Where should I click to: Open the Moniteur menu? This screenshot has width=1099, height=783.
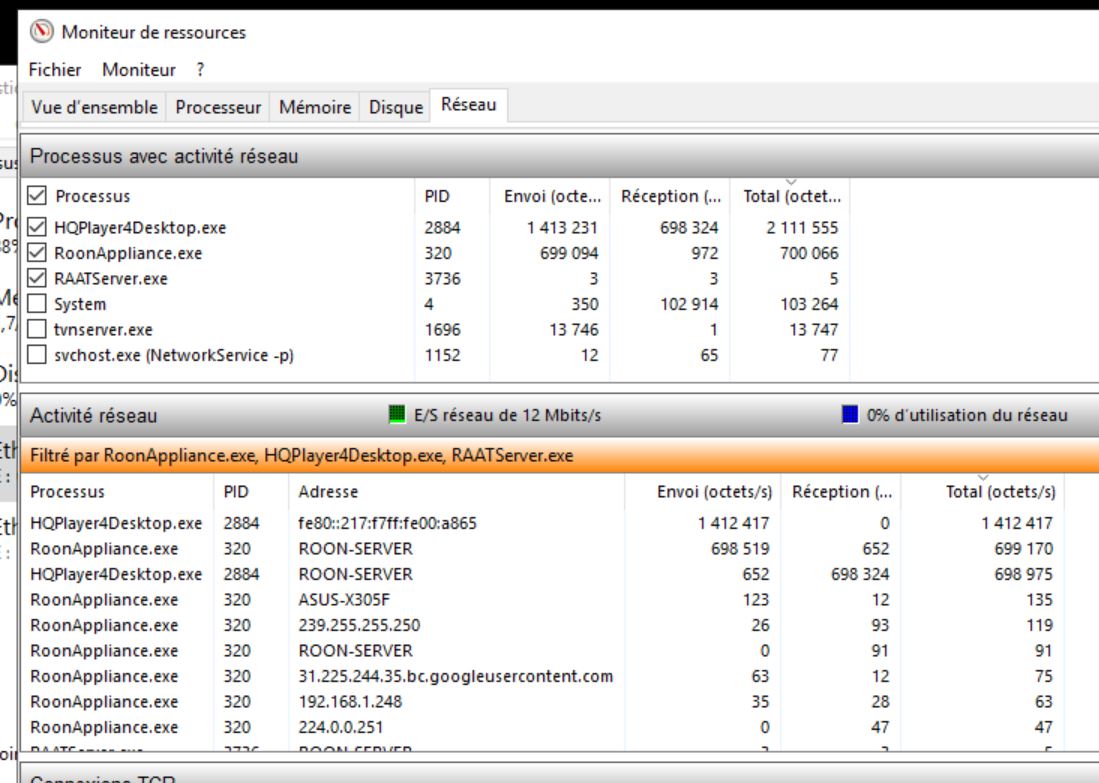pyautogui.click(x=139, y=69)
